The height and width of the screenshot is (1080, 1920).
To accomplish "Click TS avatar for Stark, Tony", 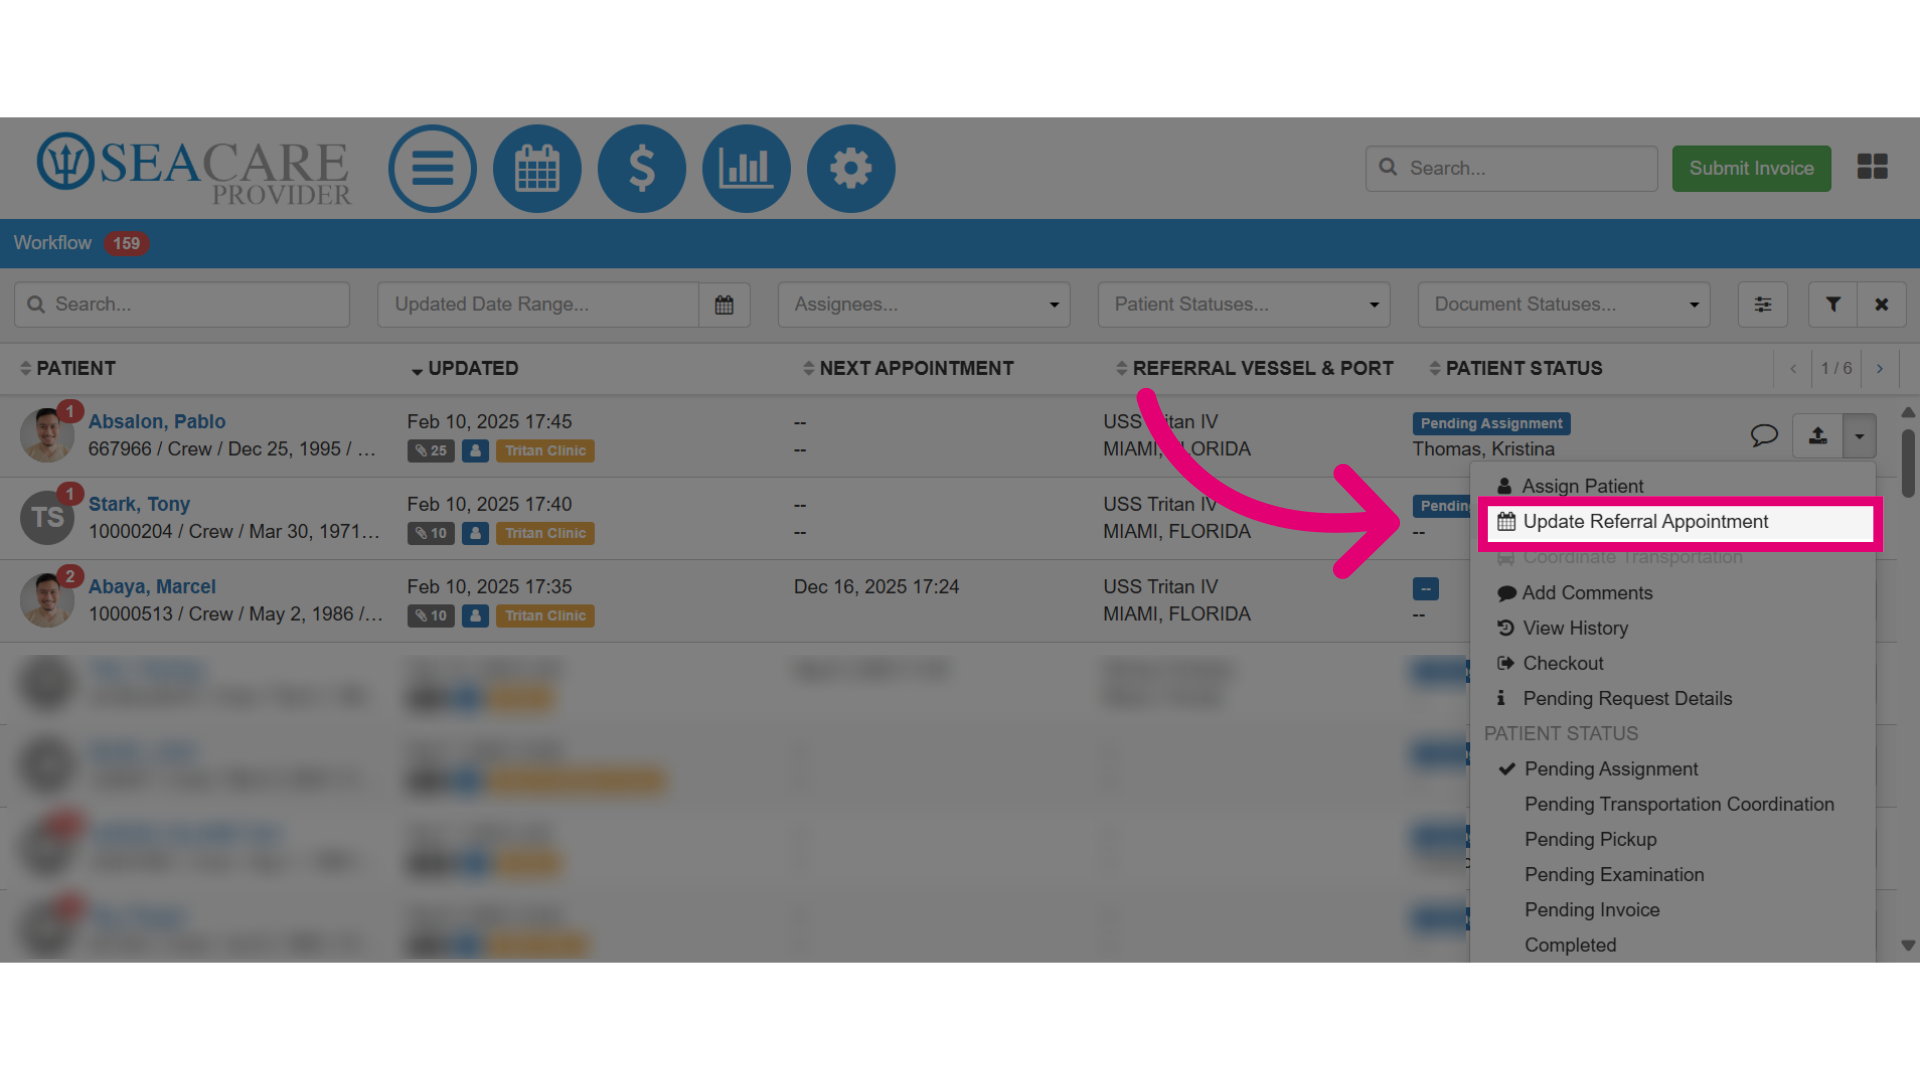I will 47,517.
